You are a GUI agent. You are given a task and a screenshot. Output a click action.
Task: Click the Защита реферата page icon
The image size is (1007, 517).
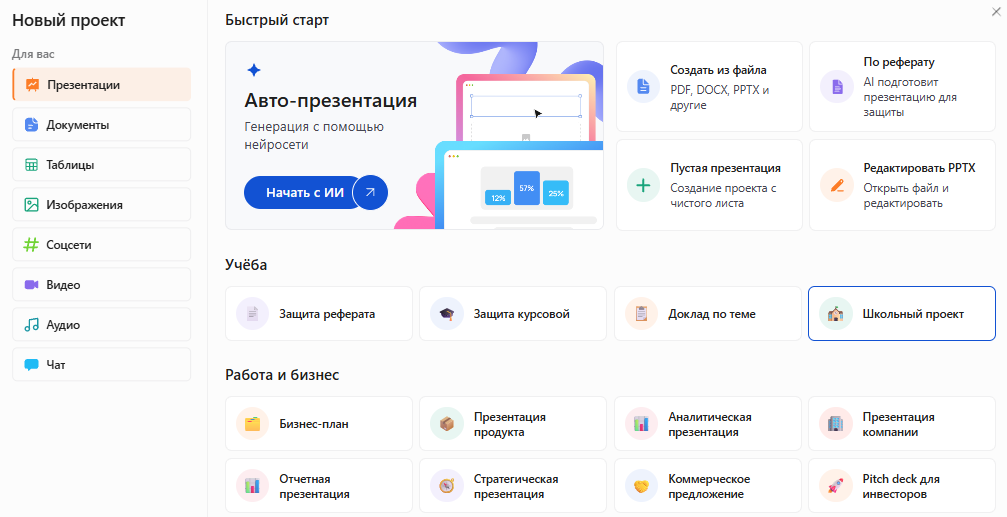click(252, 313)
